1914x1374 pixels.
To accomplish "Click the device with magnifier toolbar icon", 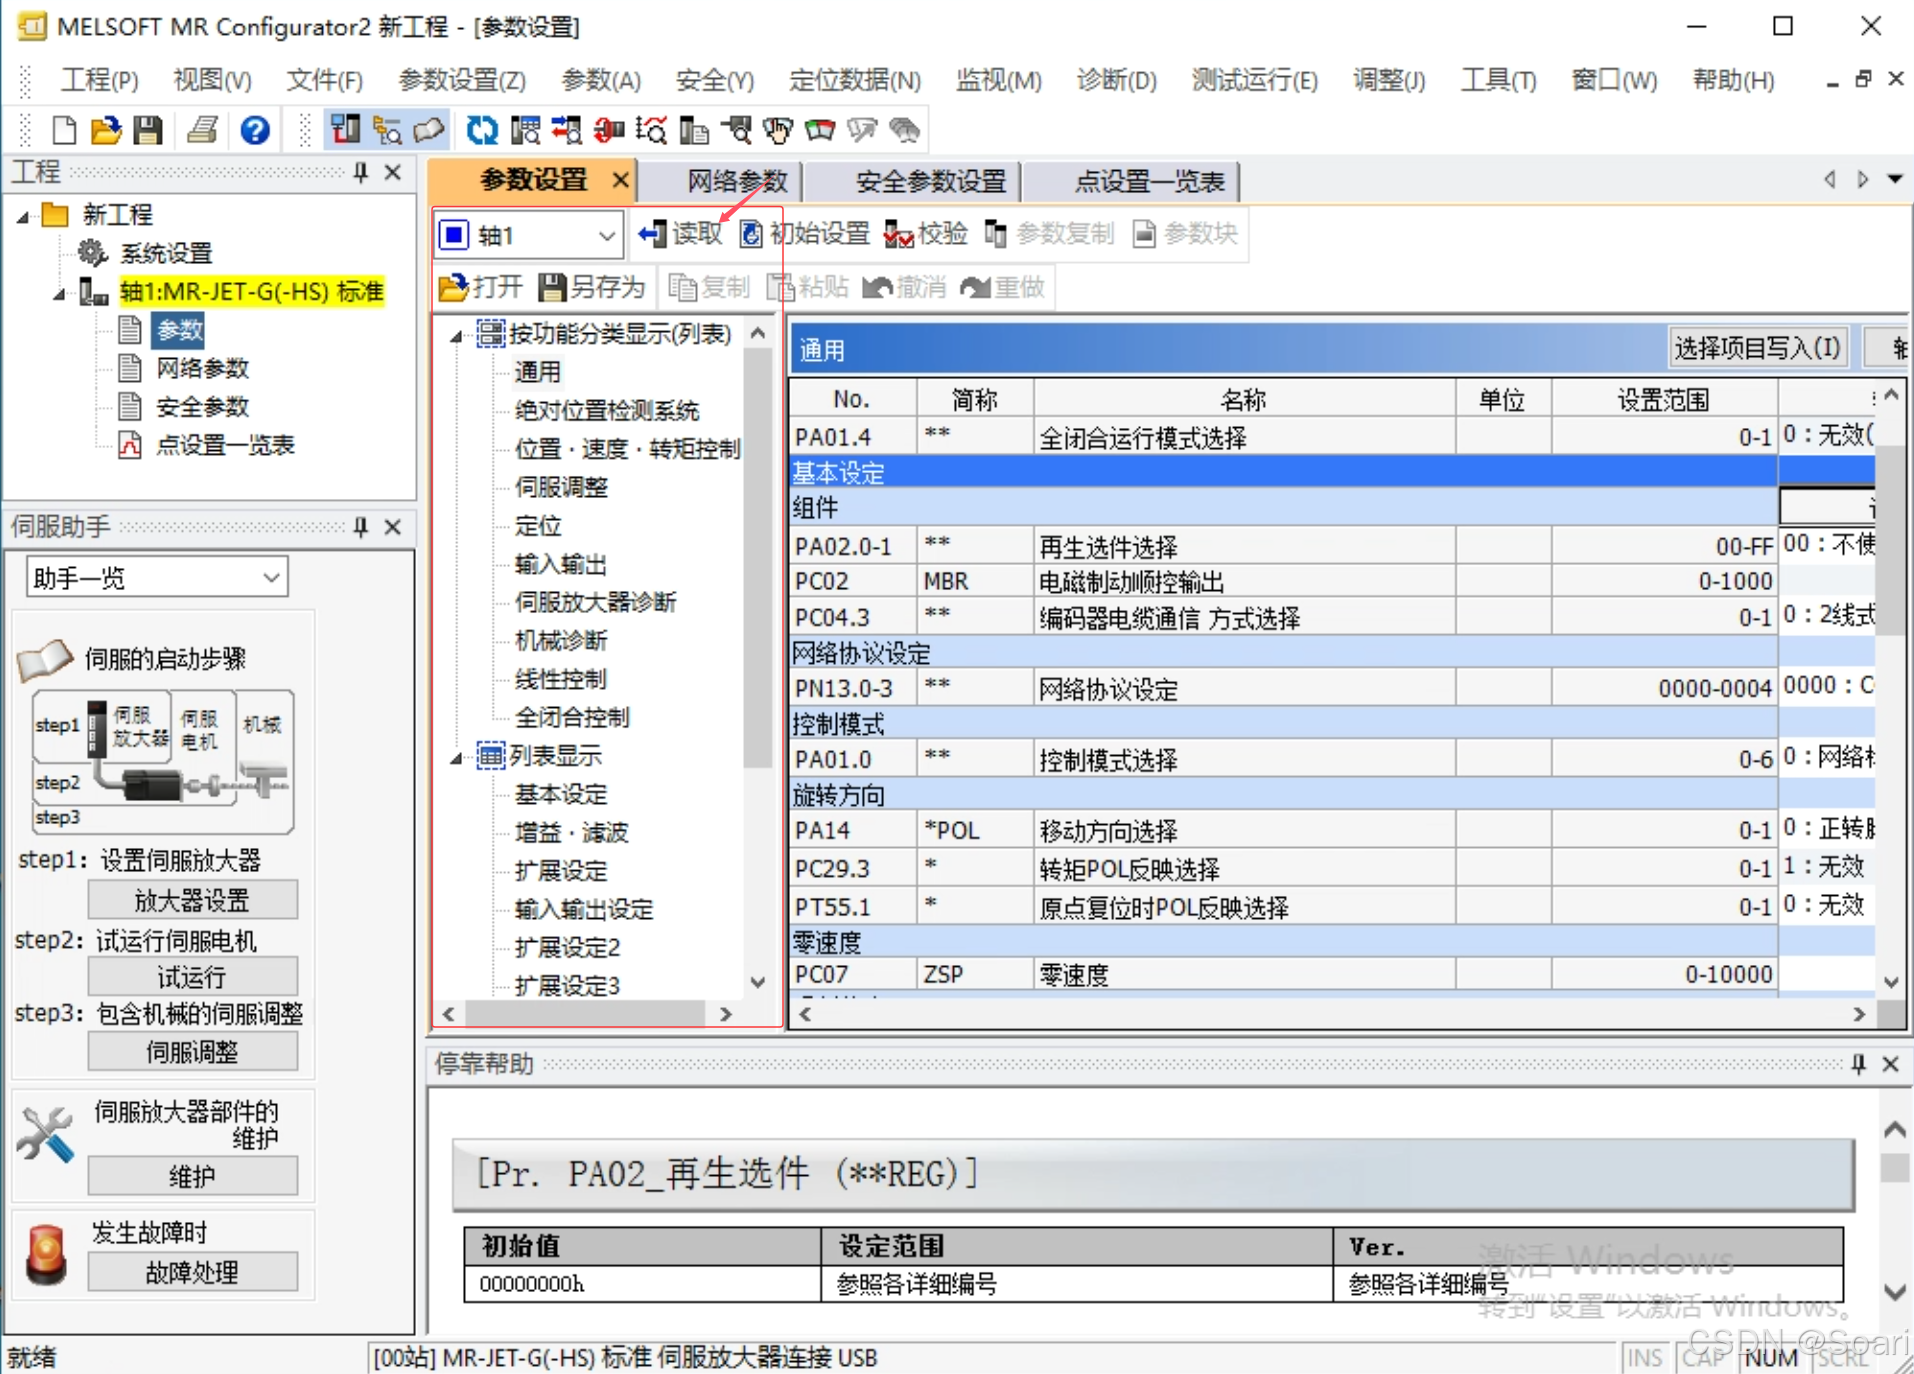I will 736,130.
